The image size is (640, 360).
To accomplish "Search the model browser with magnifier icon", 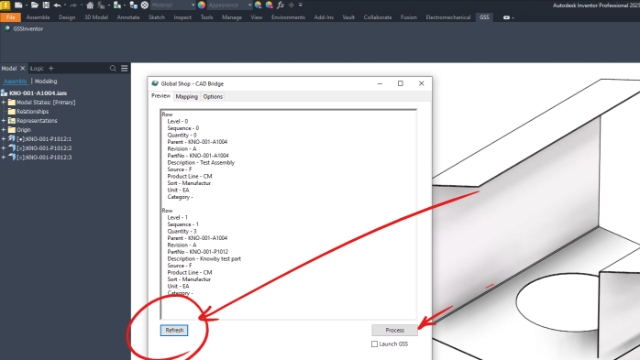I will tap(113, 68).
